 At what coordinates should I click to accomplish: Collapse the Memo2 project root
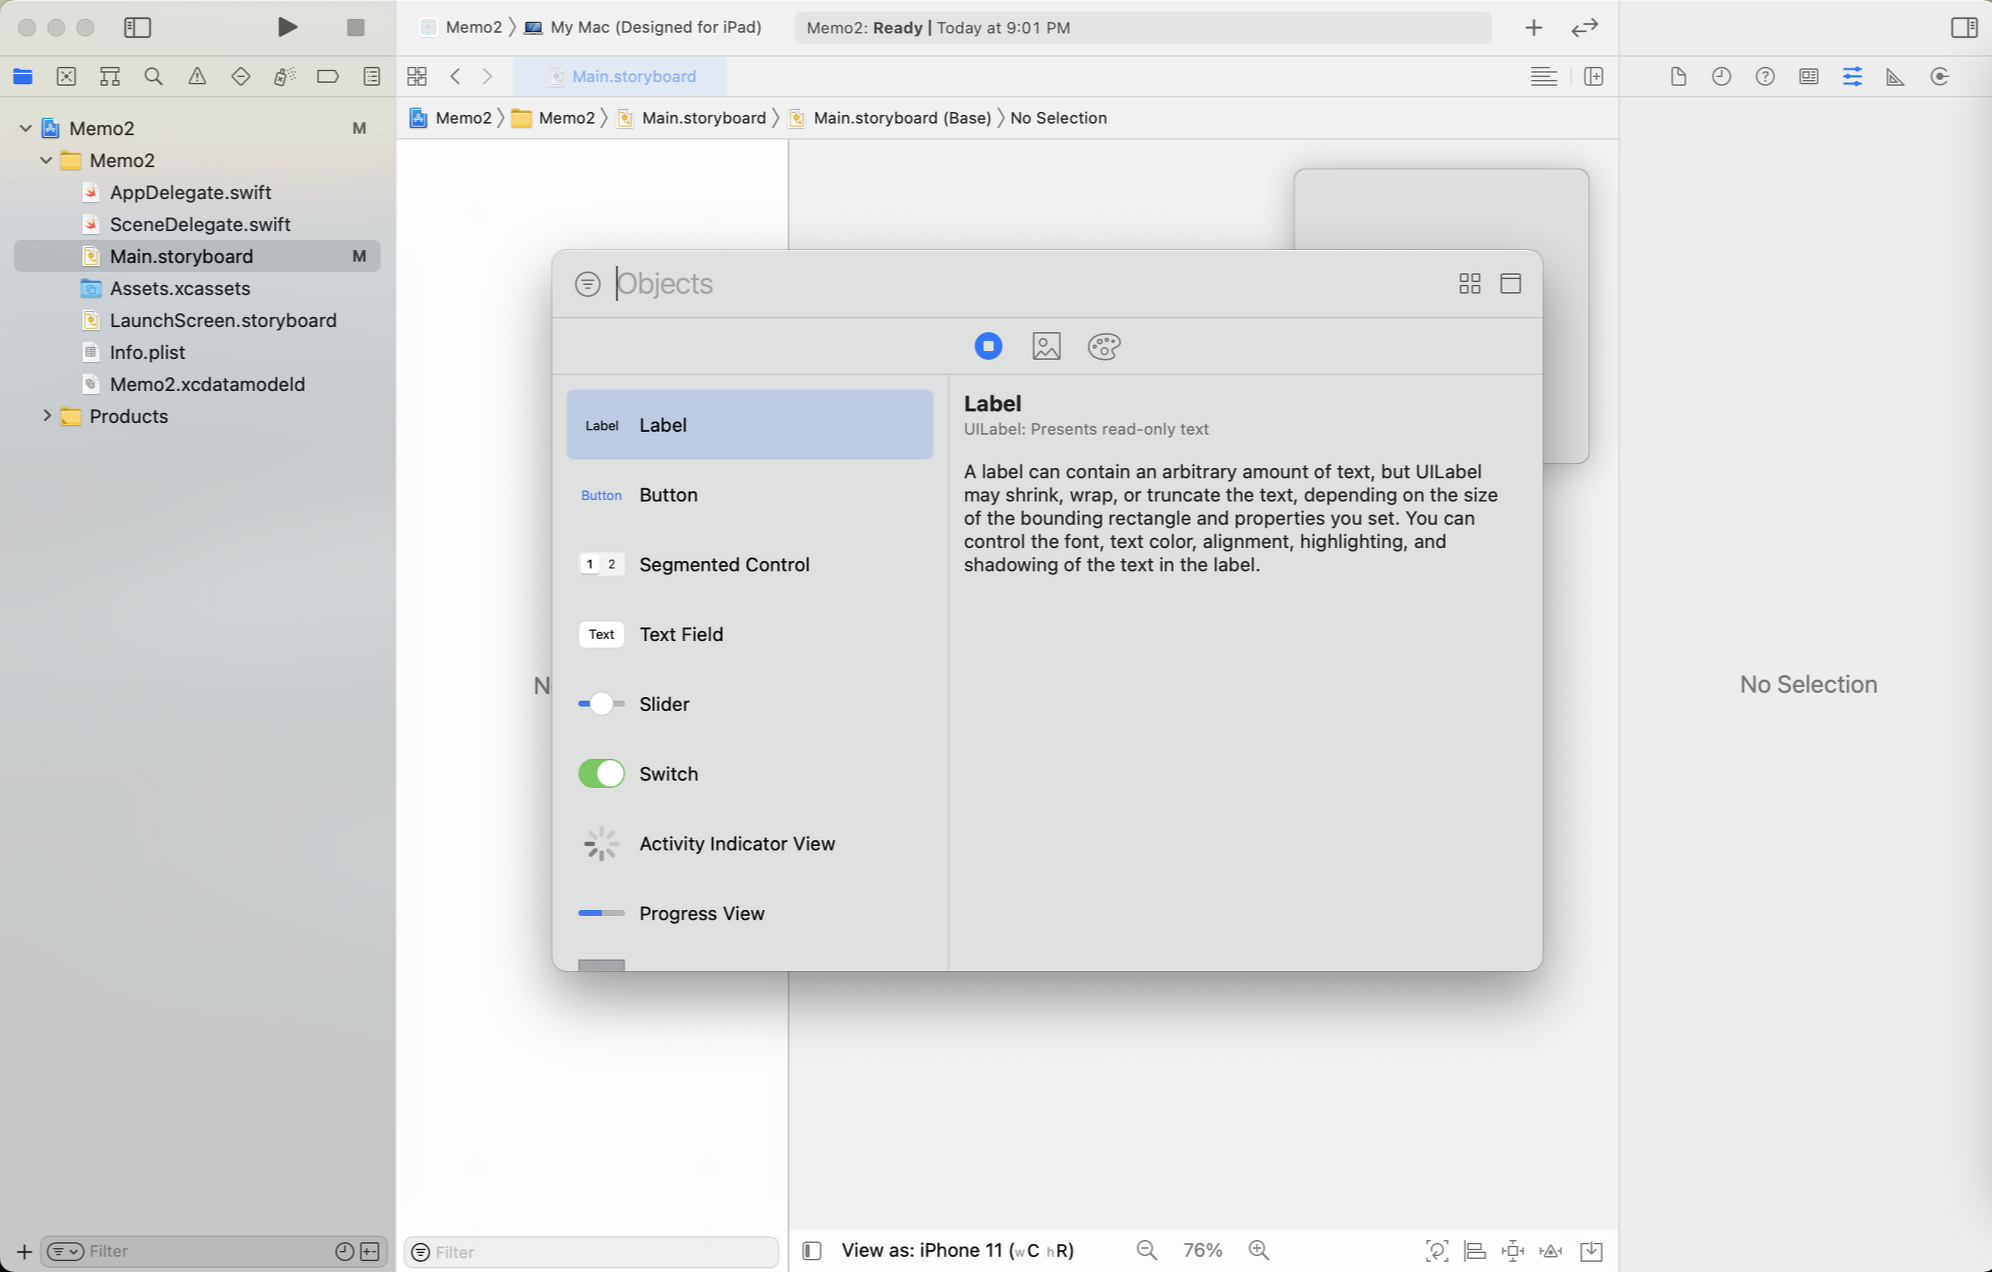point(25,128)
